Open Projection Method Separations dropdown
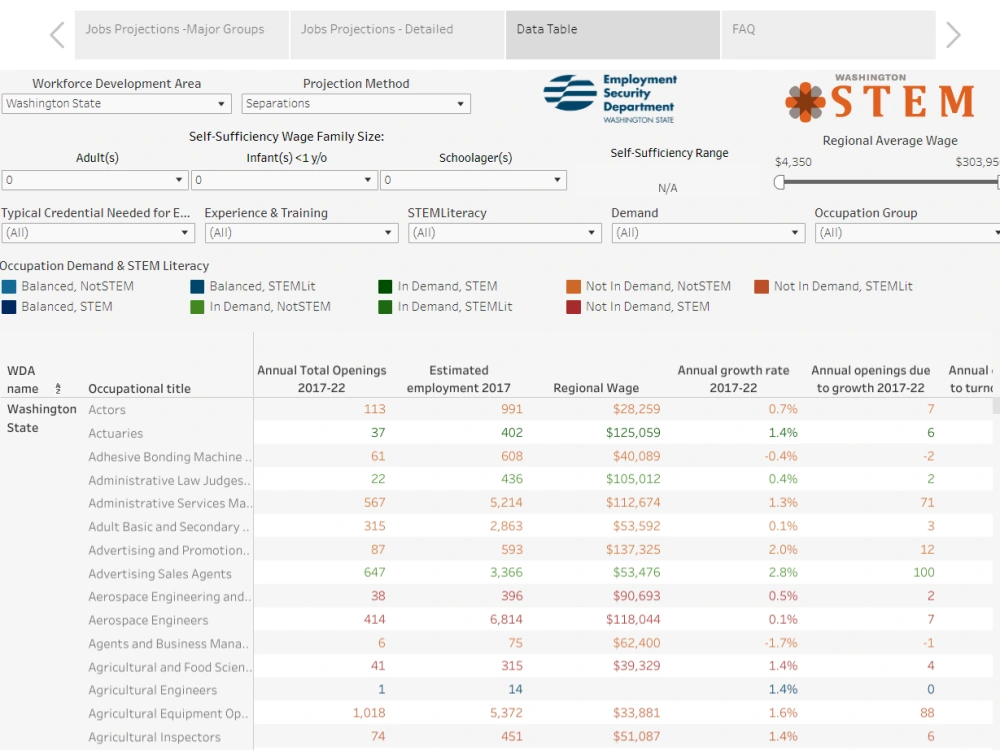The image size is (1000, 750). (x=356, y=103)
